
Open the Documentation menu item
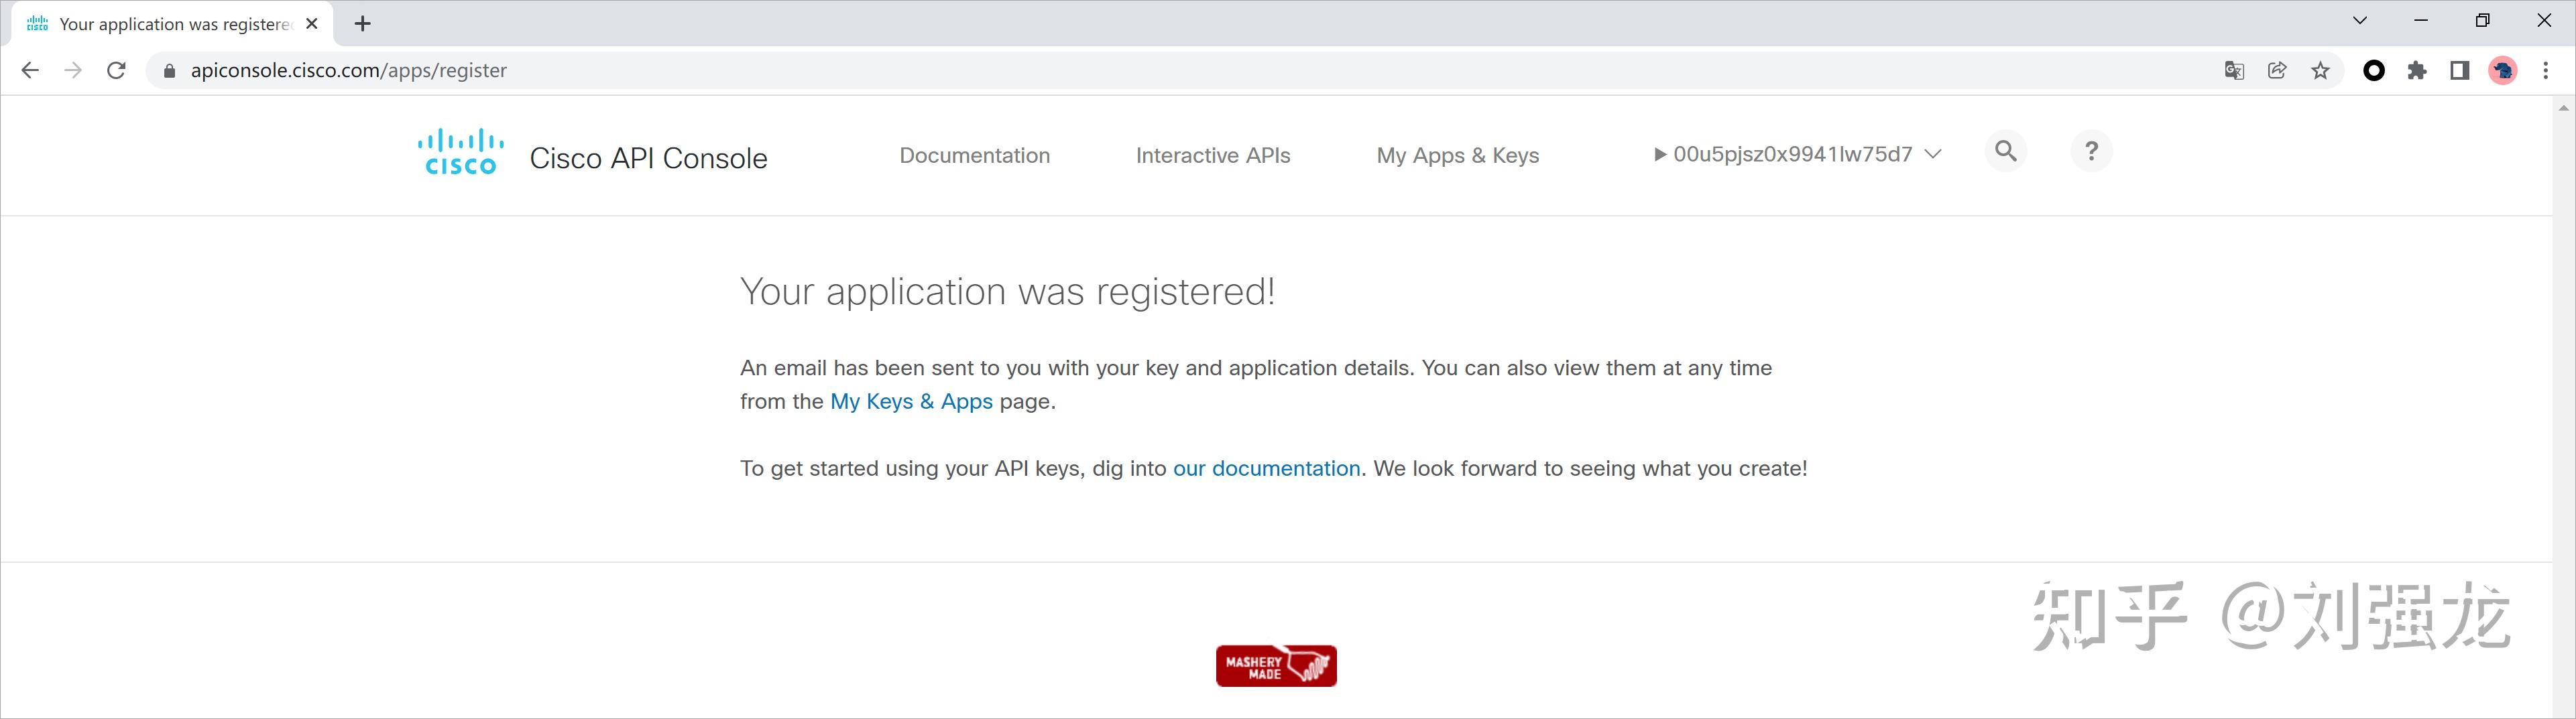pos(974,155)
